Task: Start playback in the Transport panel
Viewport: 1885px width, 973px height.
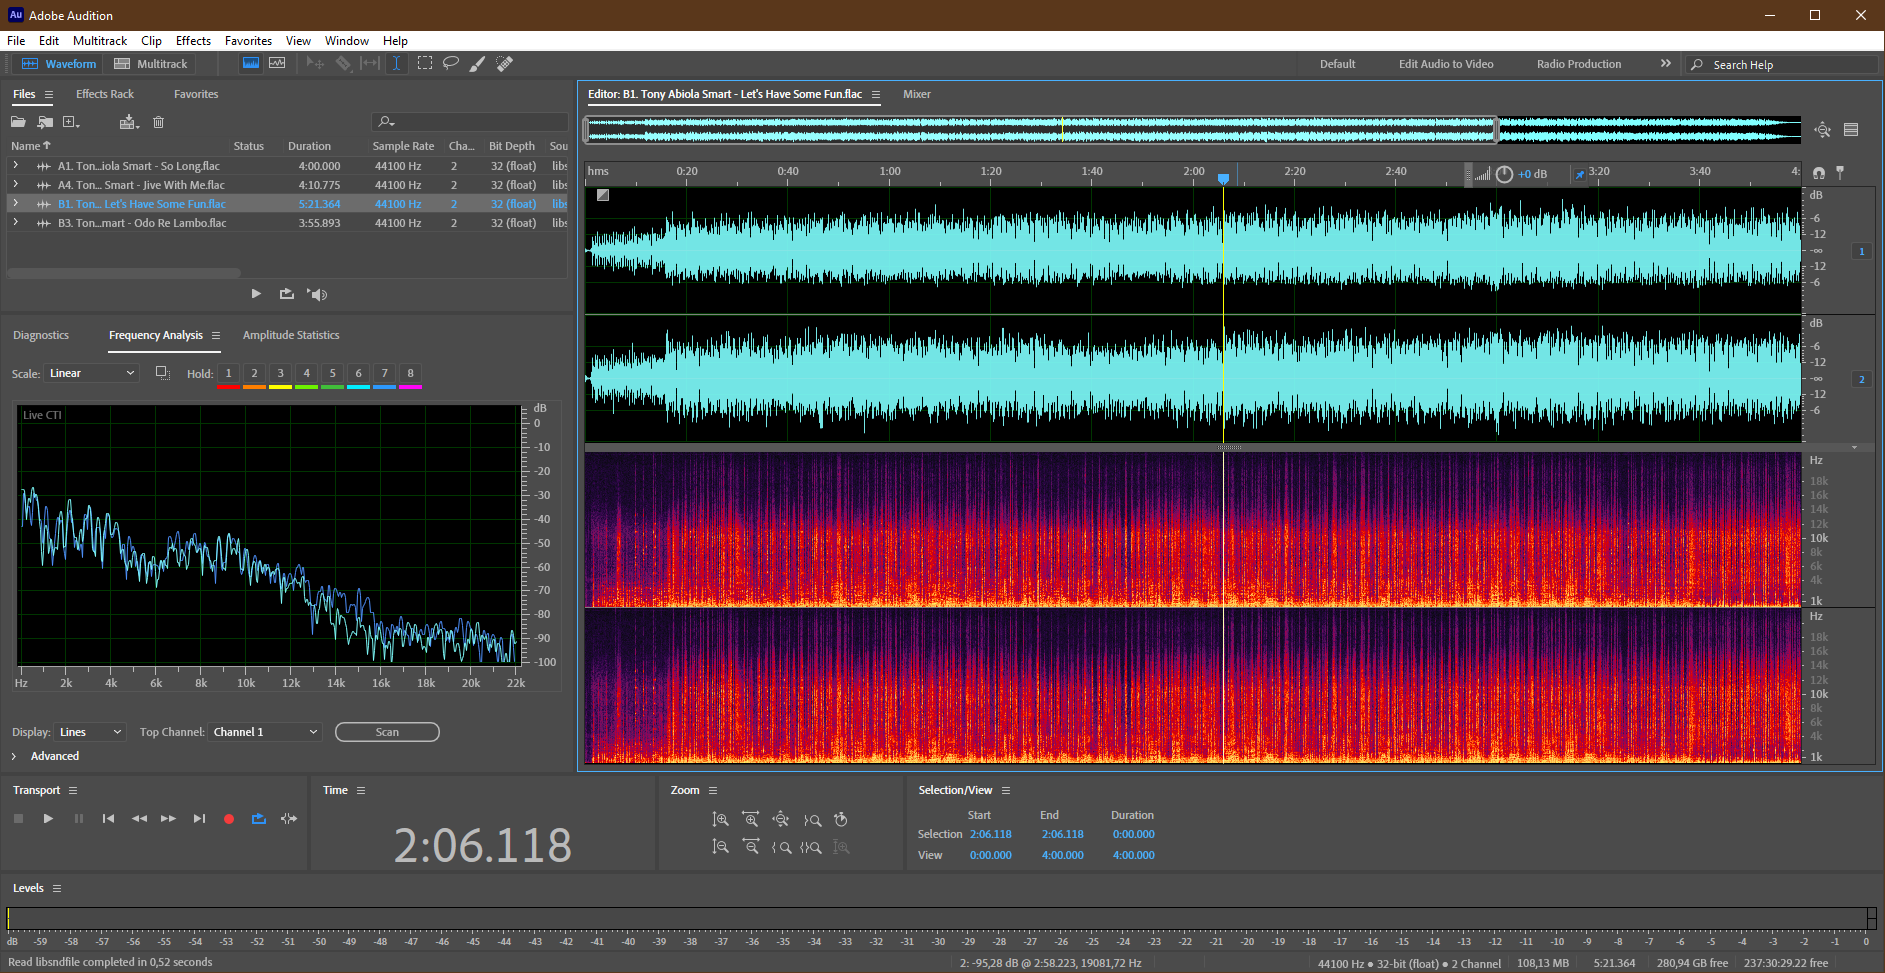Action: (x=48, y=818)
